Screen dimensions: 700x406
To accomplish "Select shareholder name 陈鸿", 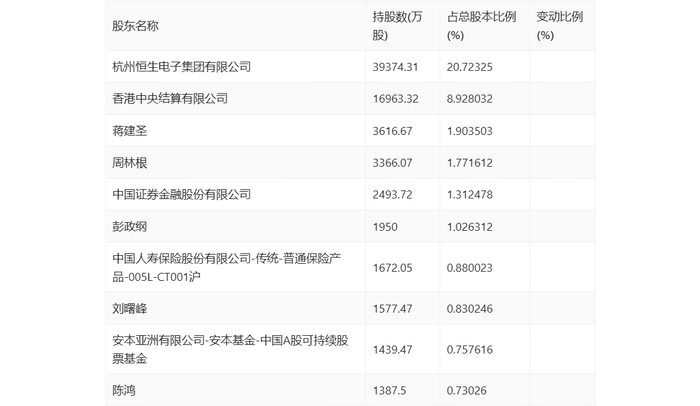I will tap(124, 390).
